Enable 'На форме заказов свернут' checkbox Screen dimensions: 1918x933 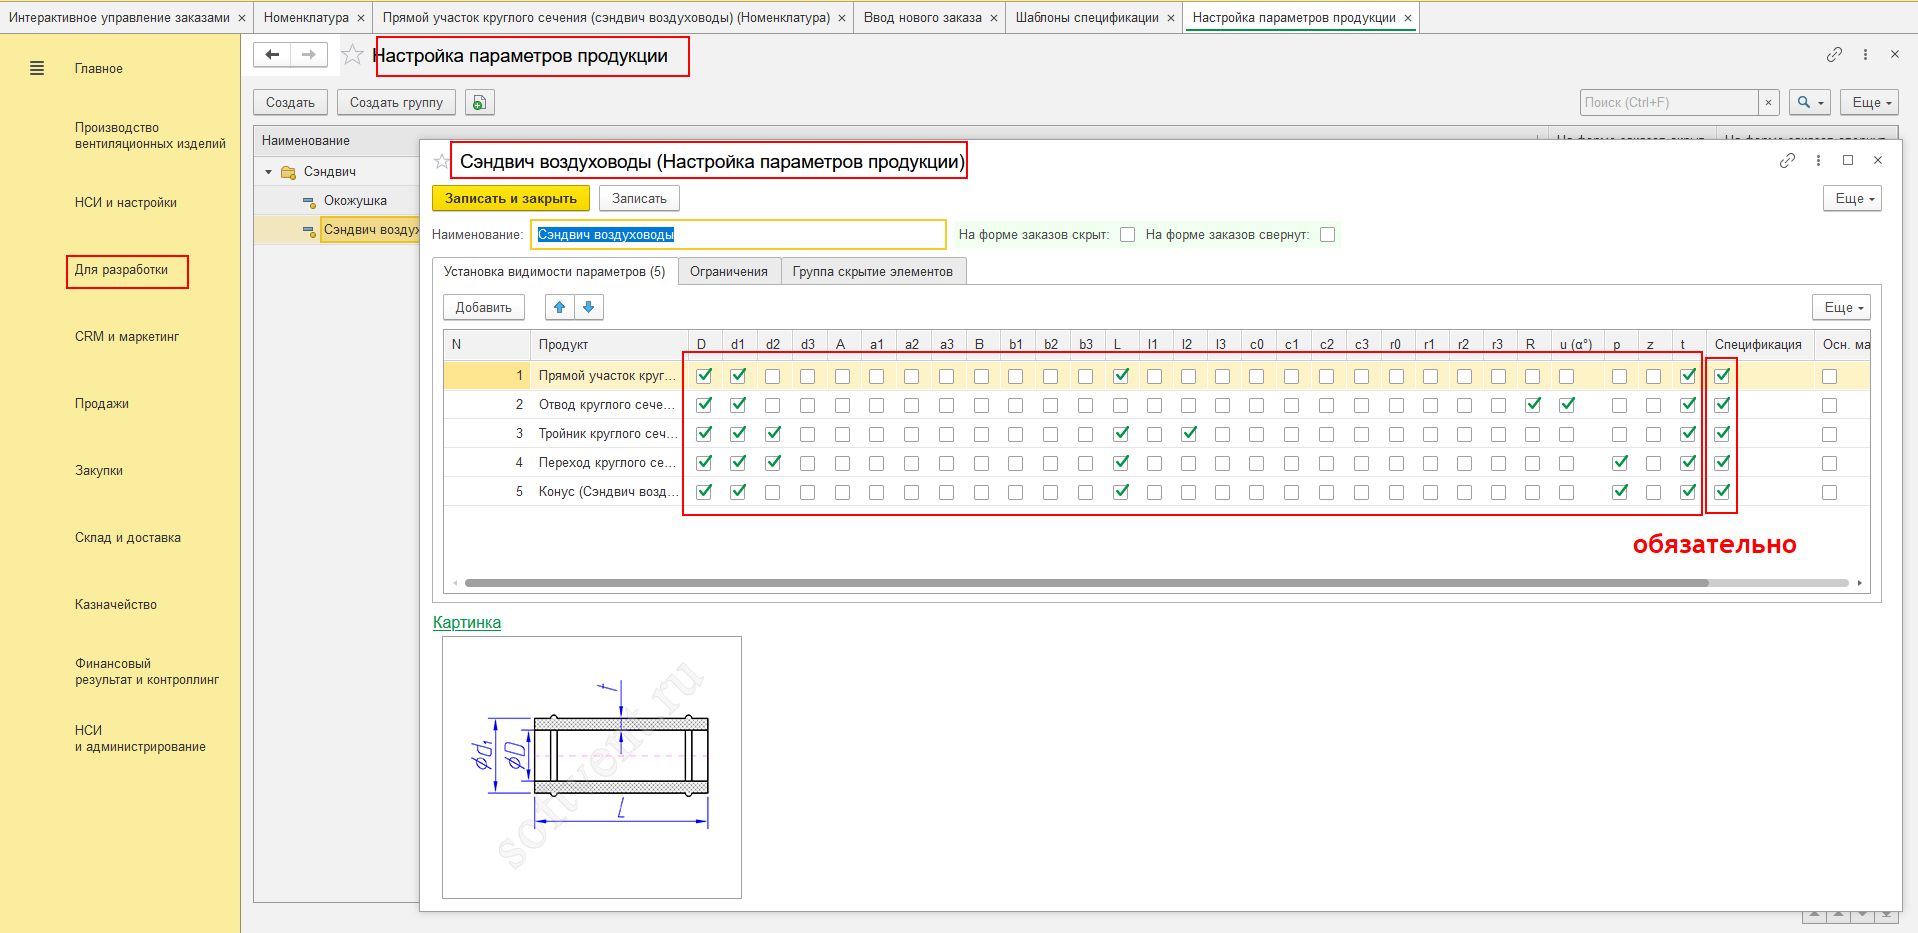1327,235
